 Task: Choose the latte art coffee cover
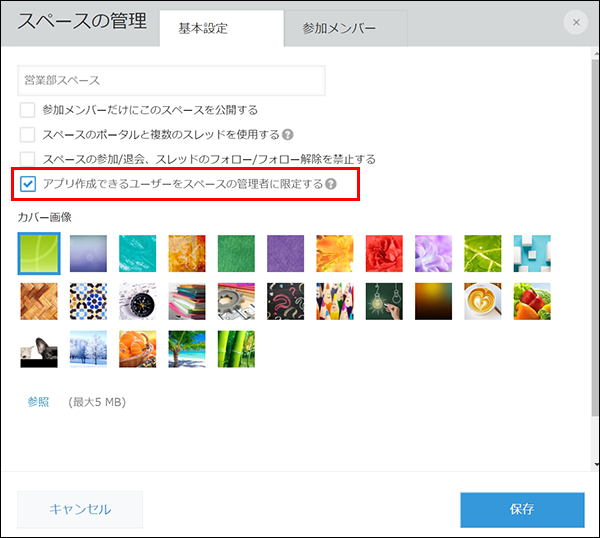click(483, 302)
